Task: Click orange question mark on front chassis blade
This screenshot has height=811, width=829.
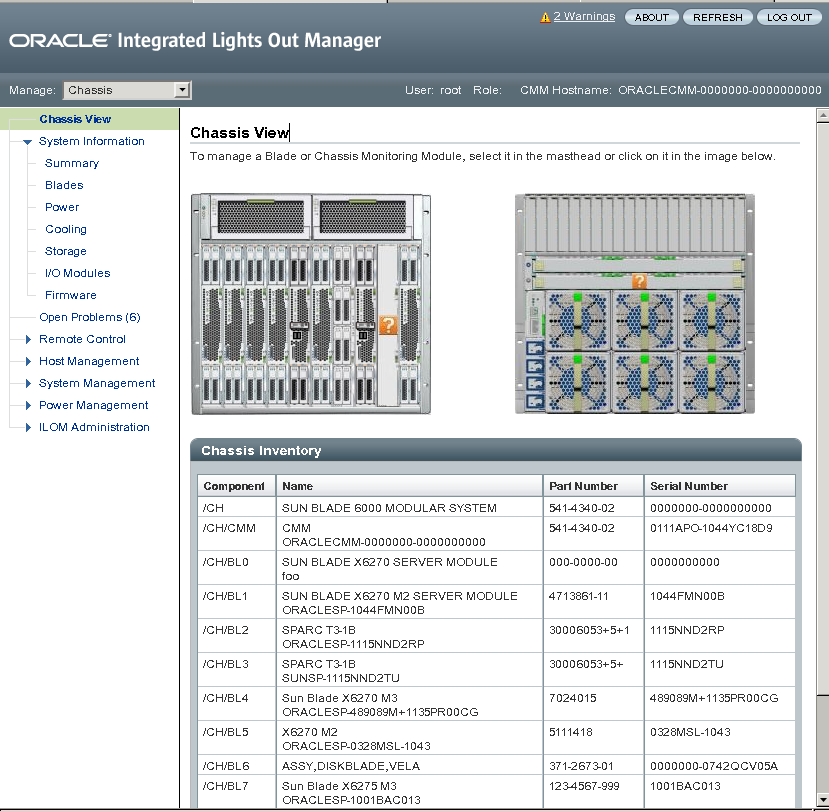Action: pyautogui.click(x=389, y=324)
